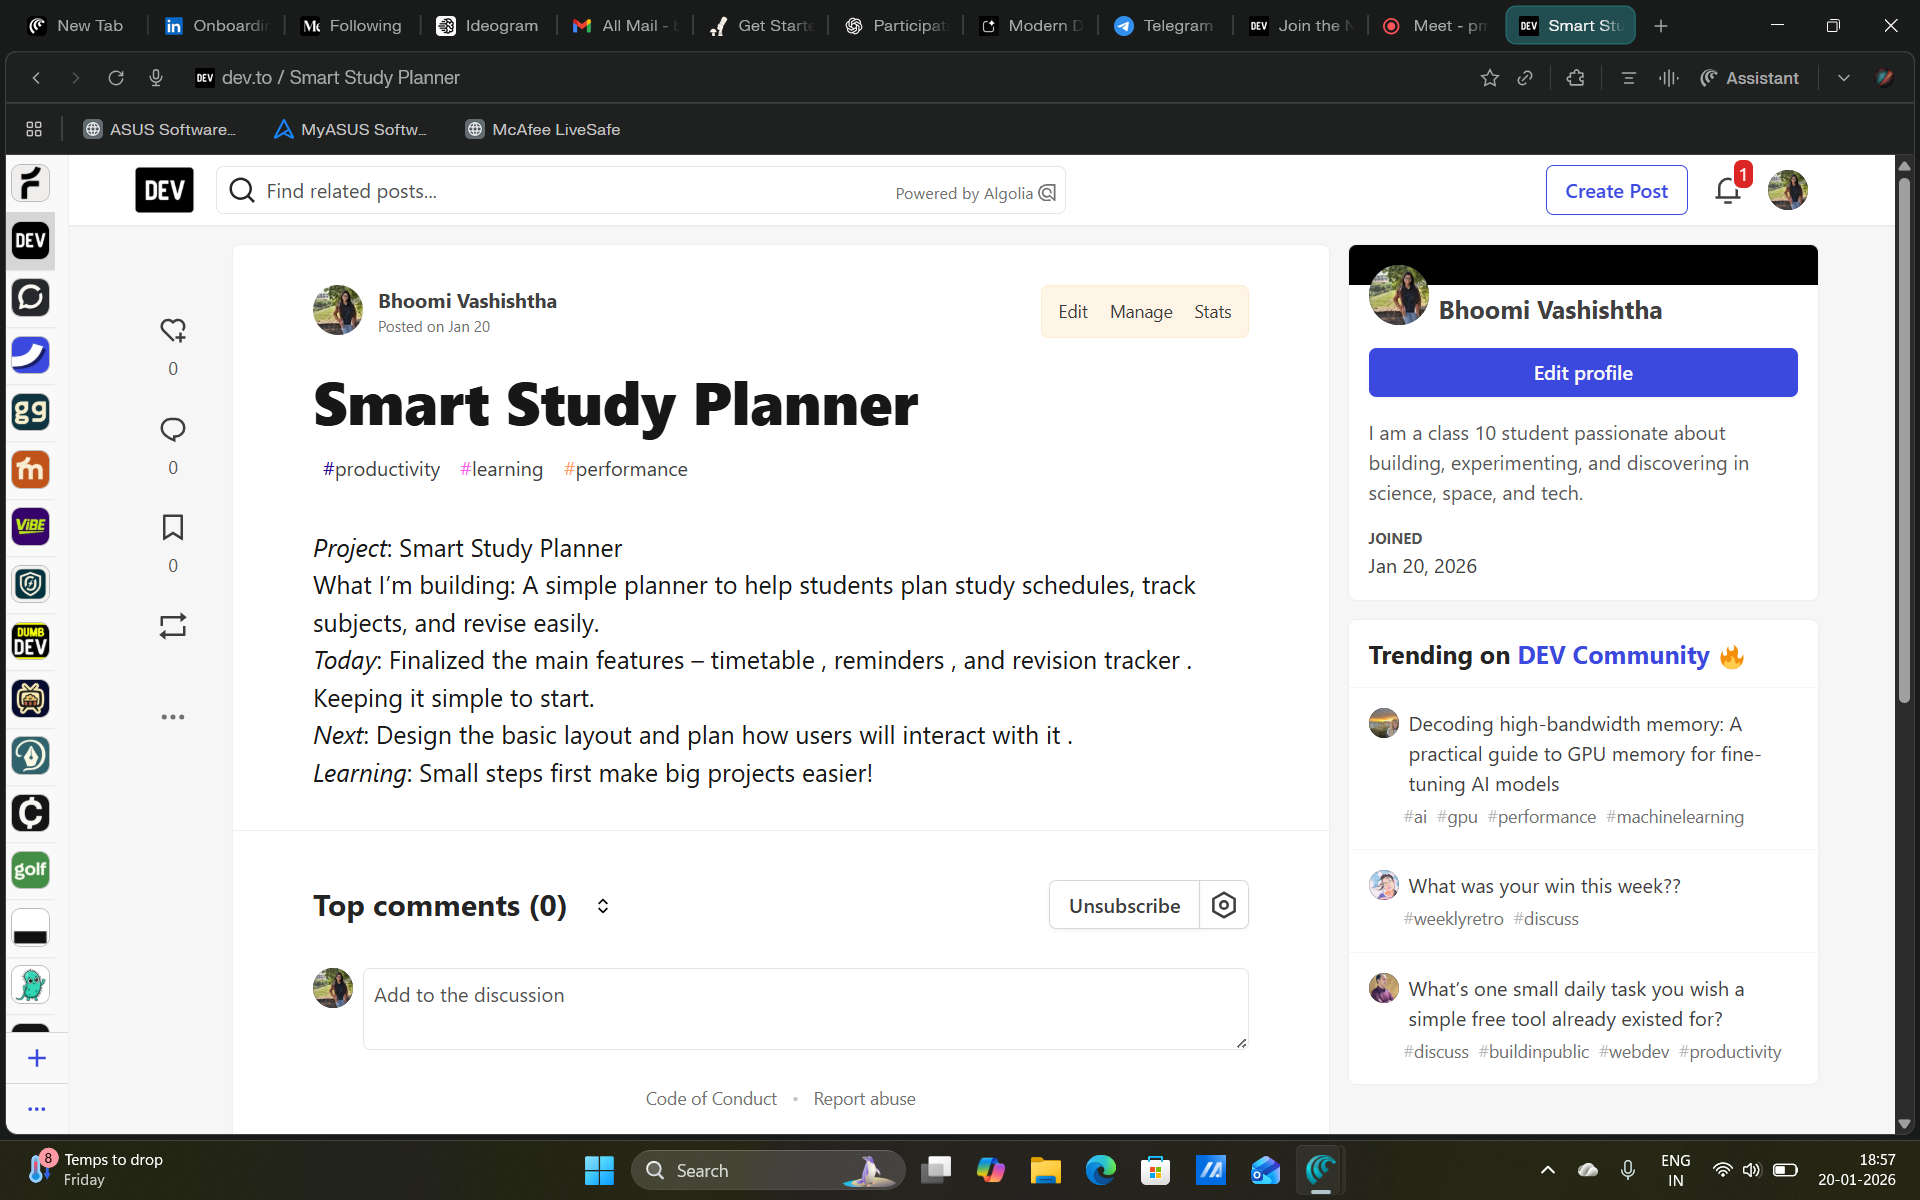Expand the Assistant dropdown chevron in browser toolbar
Screen dimensions: 1920x1200
(x=1843, y=78)
